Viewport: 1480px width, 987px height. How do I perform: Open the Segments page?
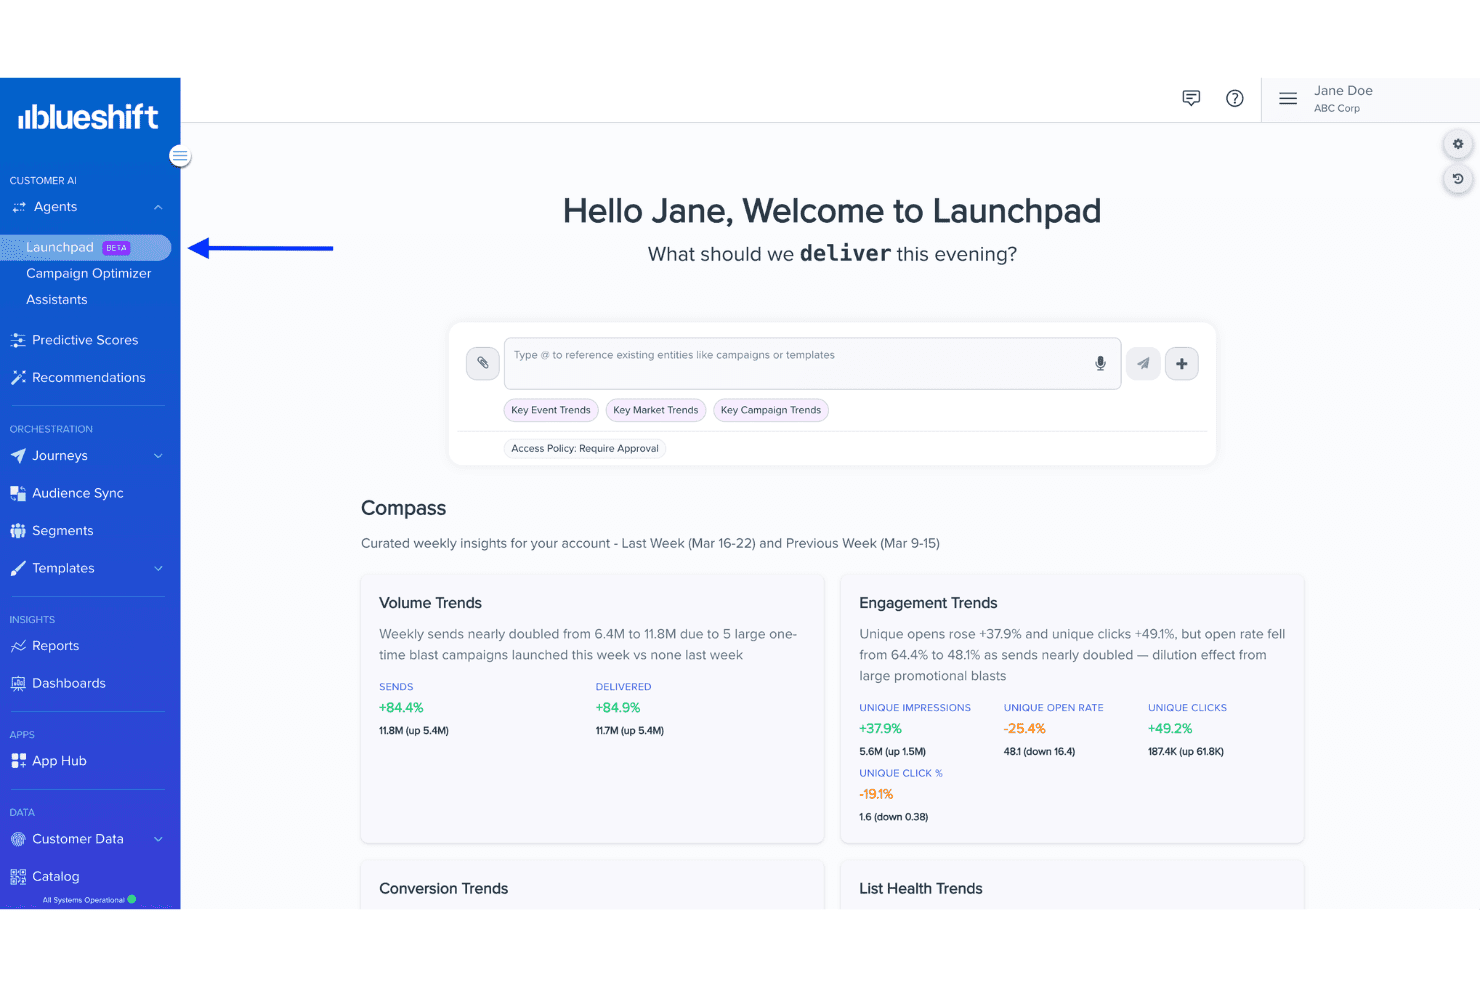62,531
